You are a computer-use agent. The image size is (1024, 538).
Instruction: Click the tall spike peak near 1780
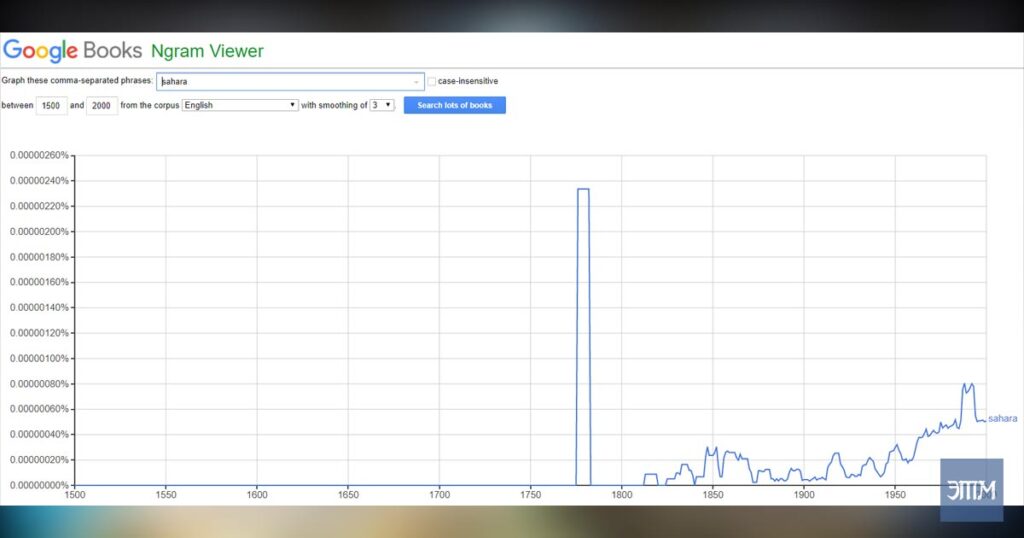[x=583, y=189]
